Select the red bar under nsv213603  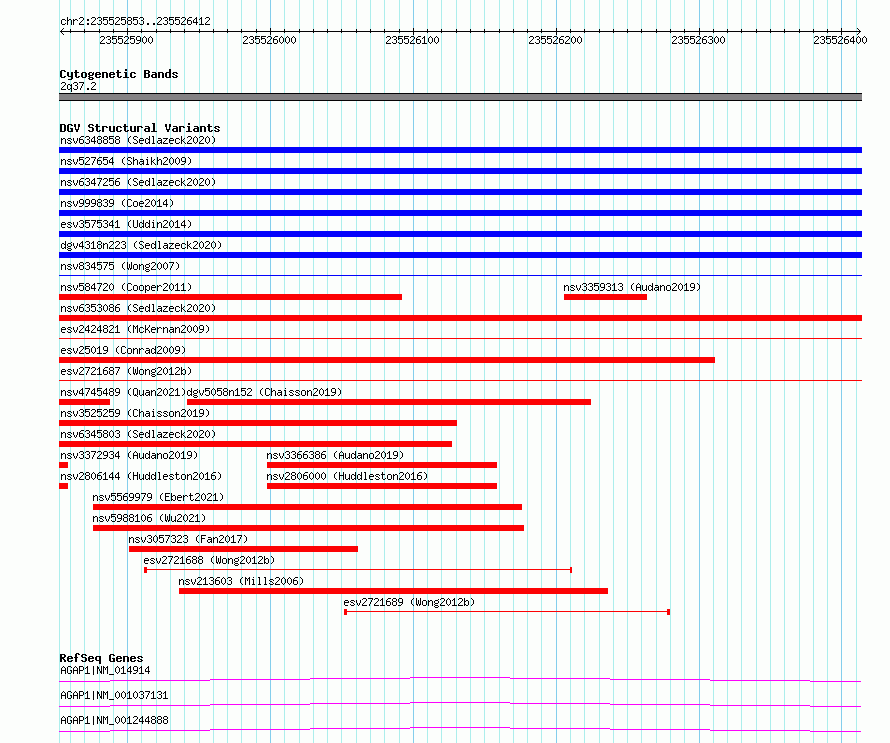pyautogui.click(x=393, y=591)
